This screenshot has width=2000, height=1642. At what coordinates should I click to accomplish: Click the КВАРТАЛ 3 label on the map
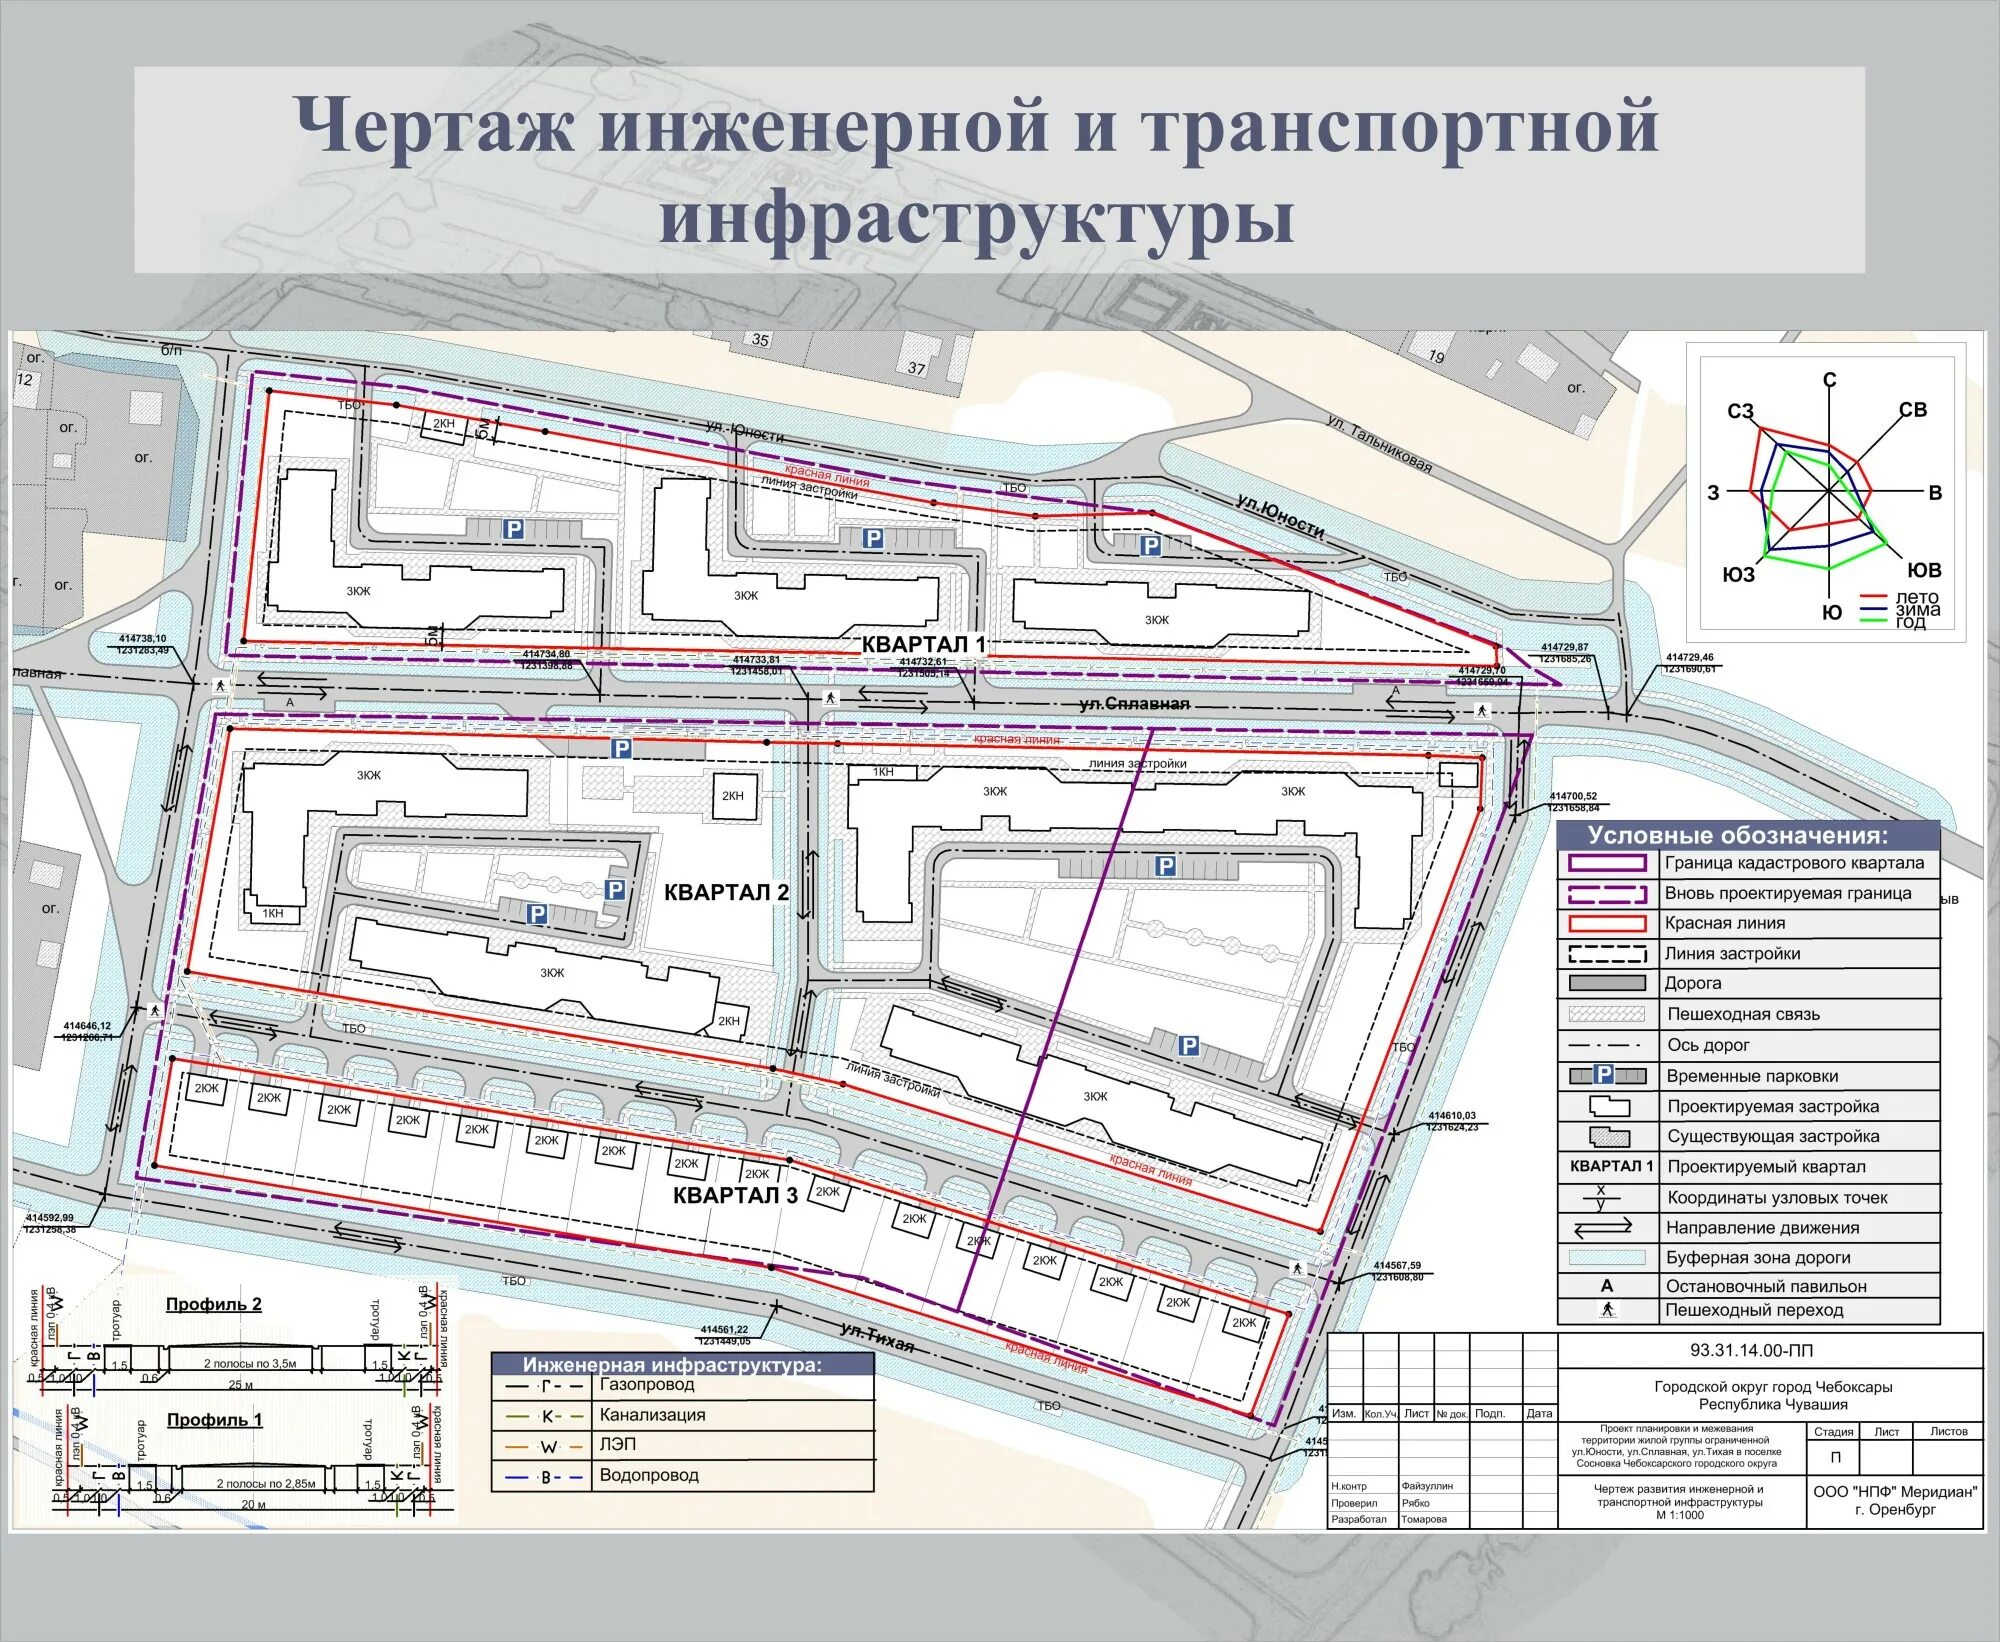[735, 1195]
